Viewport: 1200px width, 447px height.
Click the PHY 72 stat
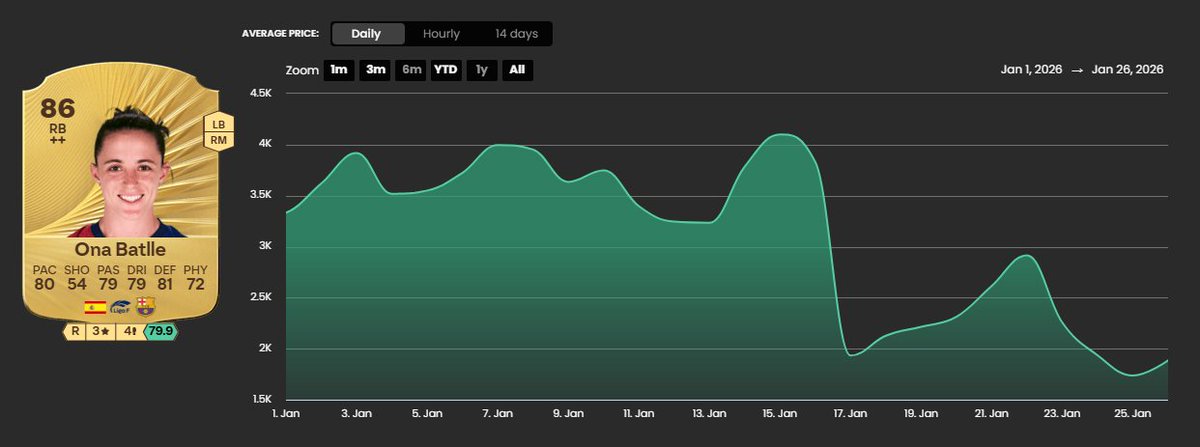pos(193,278)
